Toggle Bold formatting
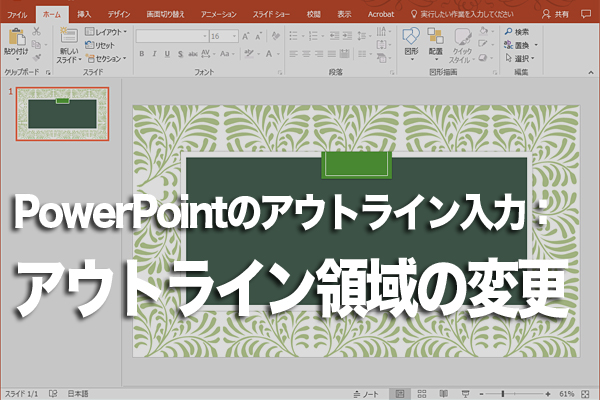600x400 pixels. tap(142, 54)
